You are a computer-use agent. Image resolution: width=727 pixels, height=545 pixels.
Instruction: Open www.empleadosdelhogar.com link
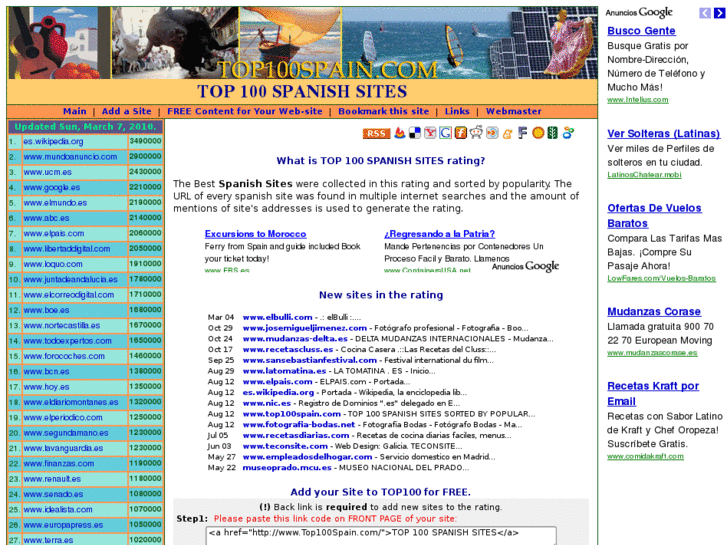tap(307, 457)
